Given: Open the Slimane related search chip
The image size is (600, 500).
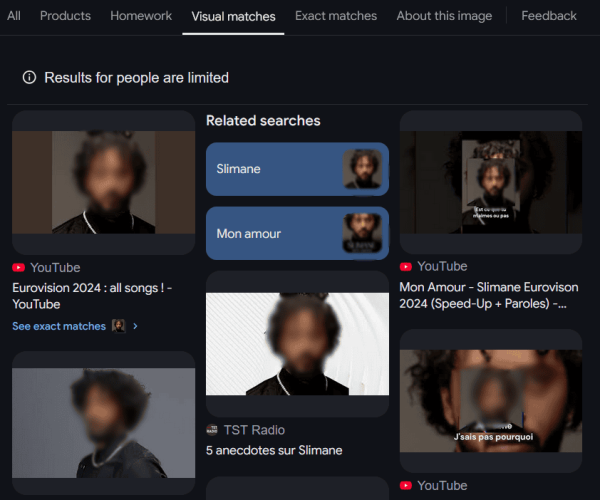Looking at the screenshot, I should [297, 169].
